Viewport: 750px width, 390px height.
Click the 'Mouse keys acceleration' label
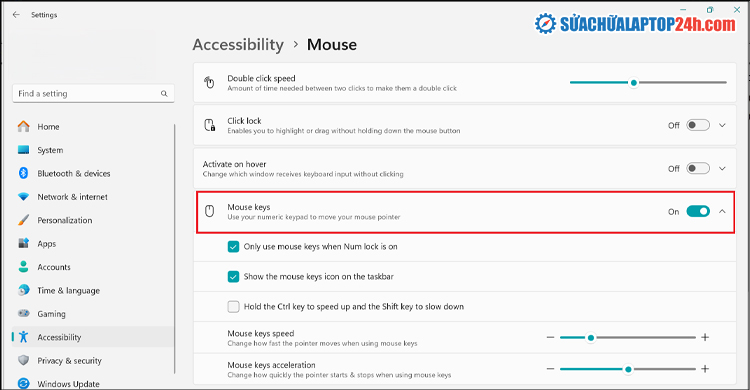(x=271, y=365)
